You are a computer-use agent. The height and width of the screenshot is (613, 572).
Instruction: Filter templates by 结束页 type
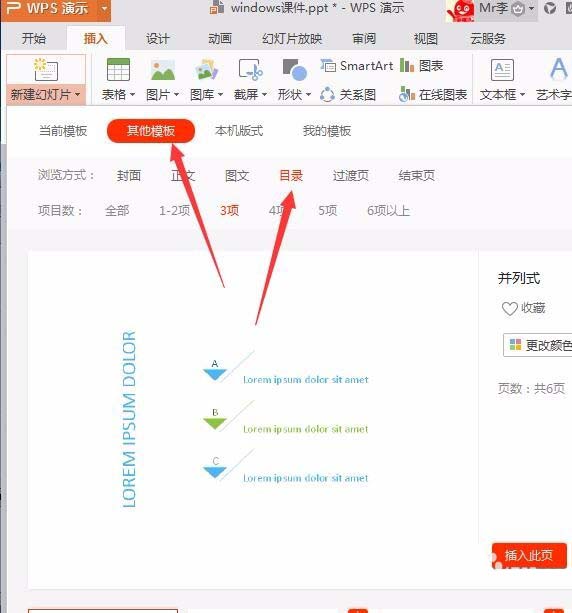pos(416,176)
